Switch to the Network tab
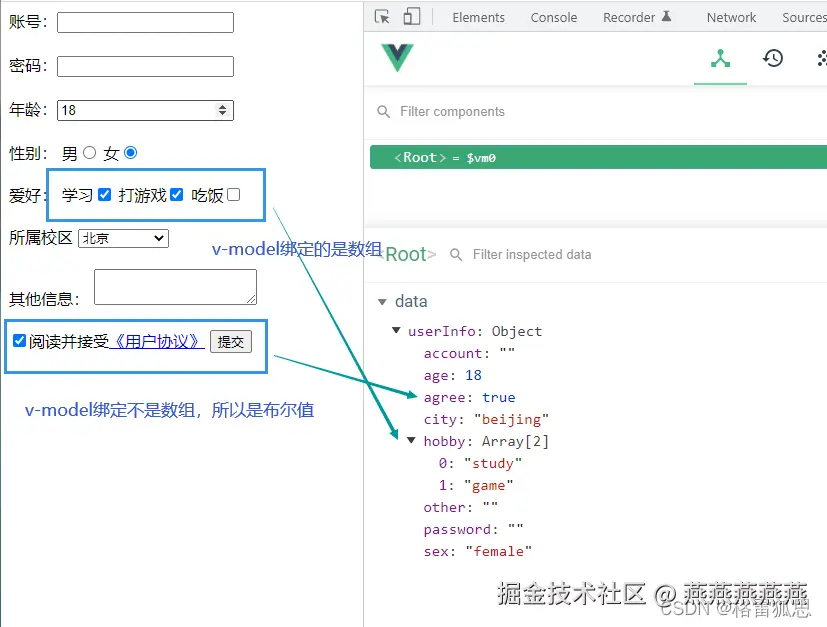This screenshot has height=627, width=827. coord(731,17)
